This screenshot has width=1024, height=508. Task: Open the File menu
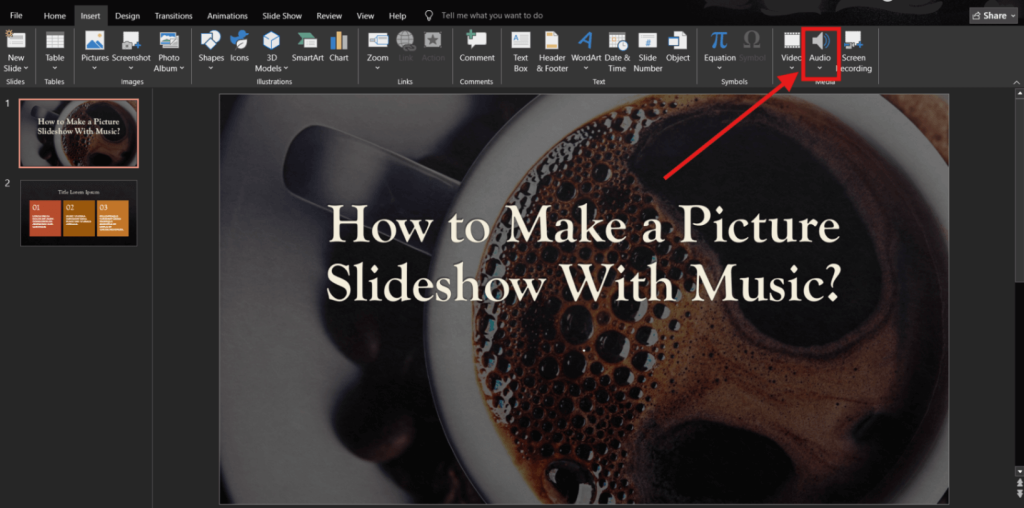click(16, 15)
